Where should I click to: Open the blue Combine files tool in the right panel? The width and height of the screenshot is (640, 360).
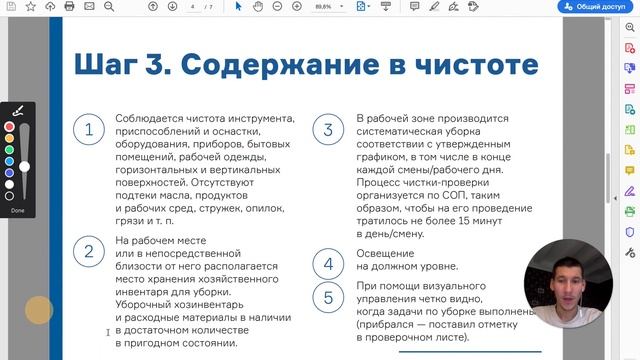630,68
